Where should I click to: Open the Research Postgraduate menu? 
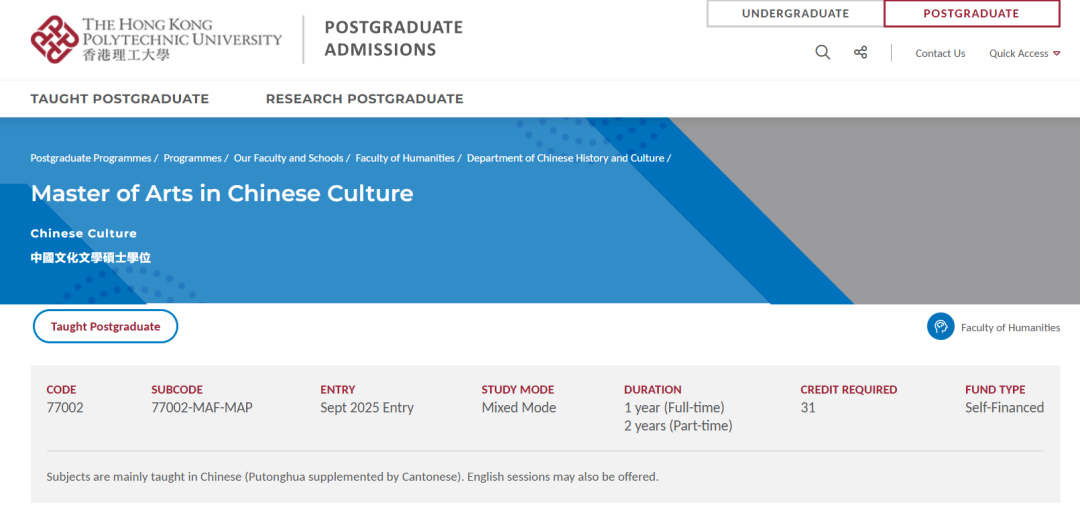[x=364, y=99]
